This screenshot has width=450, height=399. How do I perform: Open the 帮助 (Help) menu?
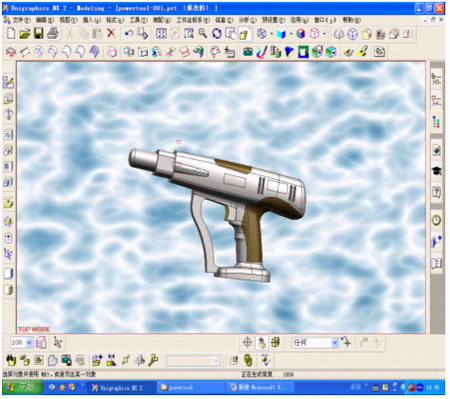point(352,20)
